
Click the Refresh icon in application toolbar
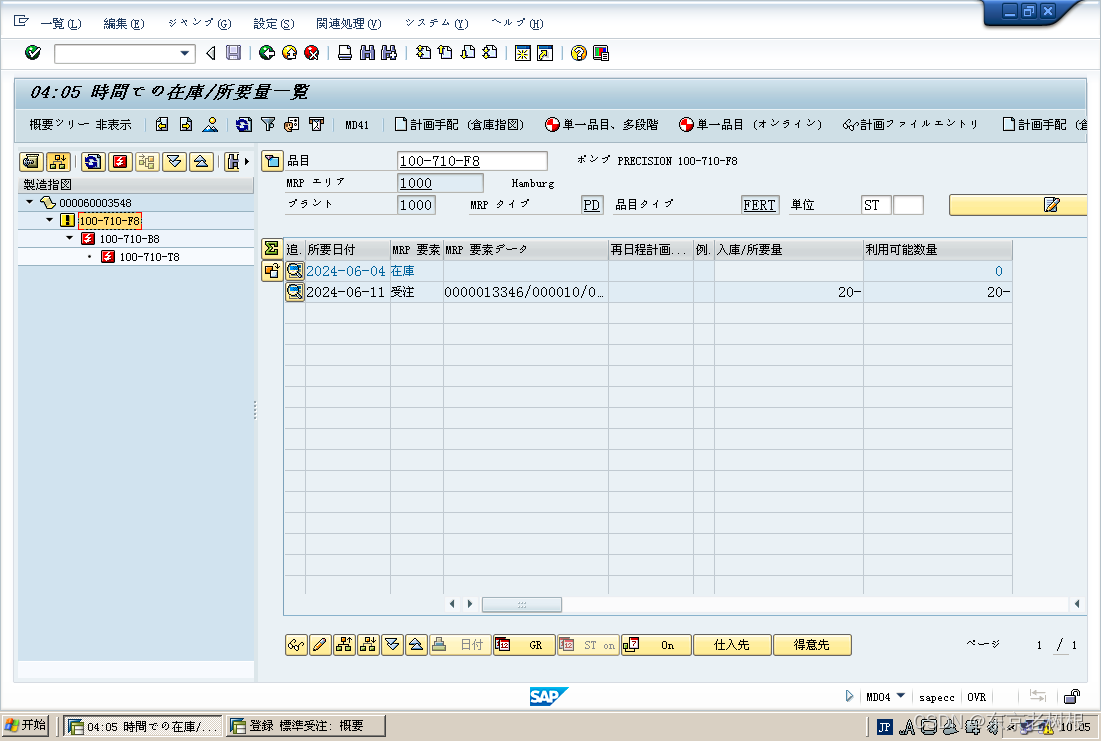pyautogui.click(x=244, y=124)
